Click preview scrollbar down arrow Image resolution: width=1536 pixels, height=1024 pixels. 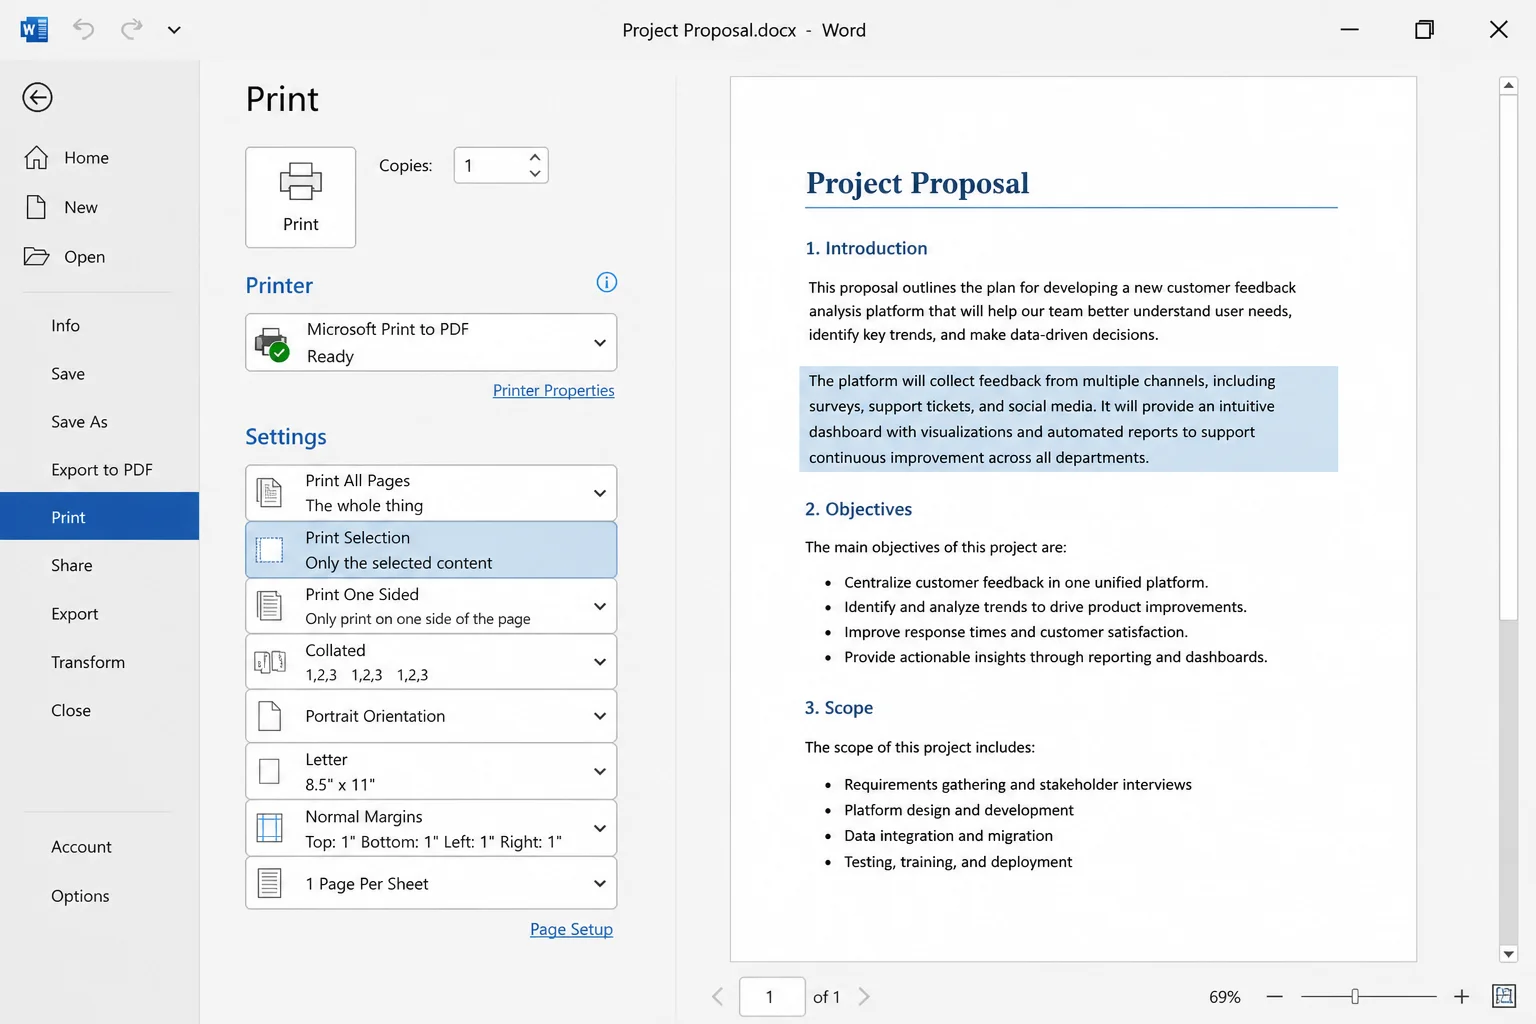coord(1509,954)
